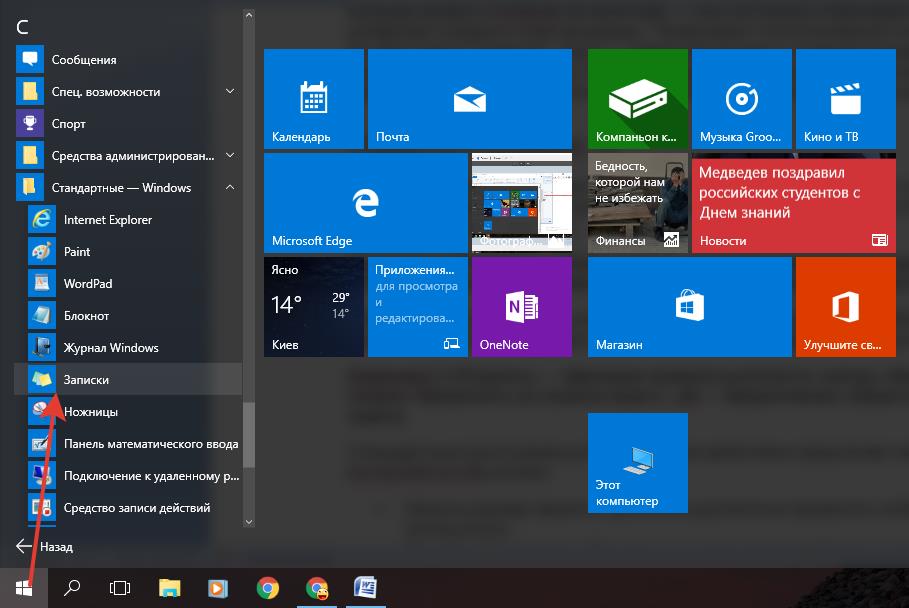Open Word from the taskbar
The height and width of the screenshot is (608, 909).
pyautogui.click(x=365, y=588)
